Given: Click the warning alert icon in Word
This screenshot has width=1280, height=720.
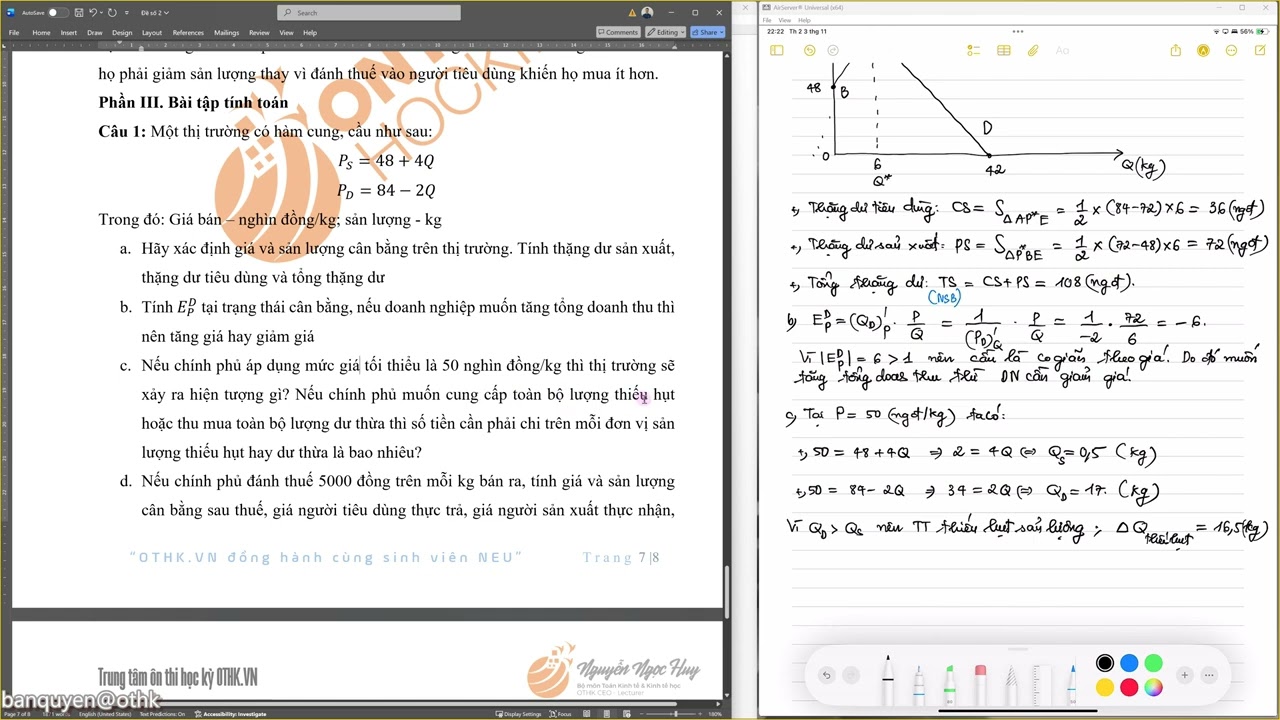Looking at the screenshot, I should (x=632, y=13).
